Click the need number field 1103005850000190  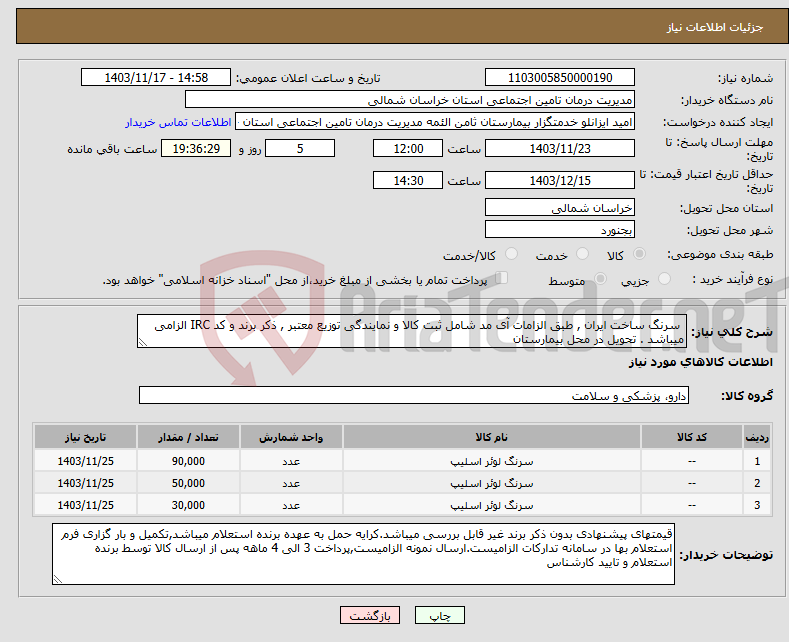click(560, 77)
